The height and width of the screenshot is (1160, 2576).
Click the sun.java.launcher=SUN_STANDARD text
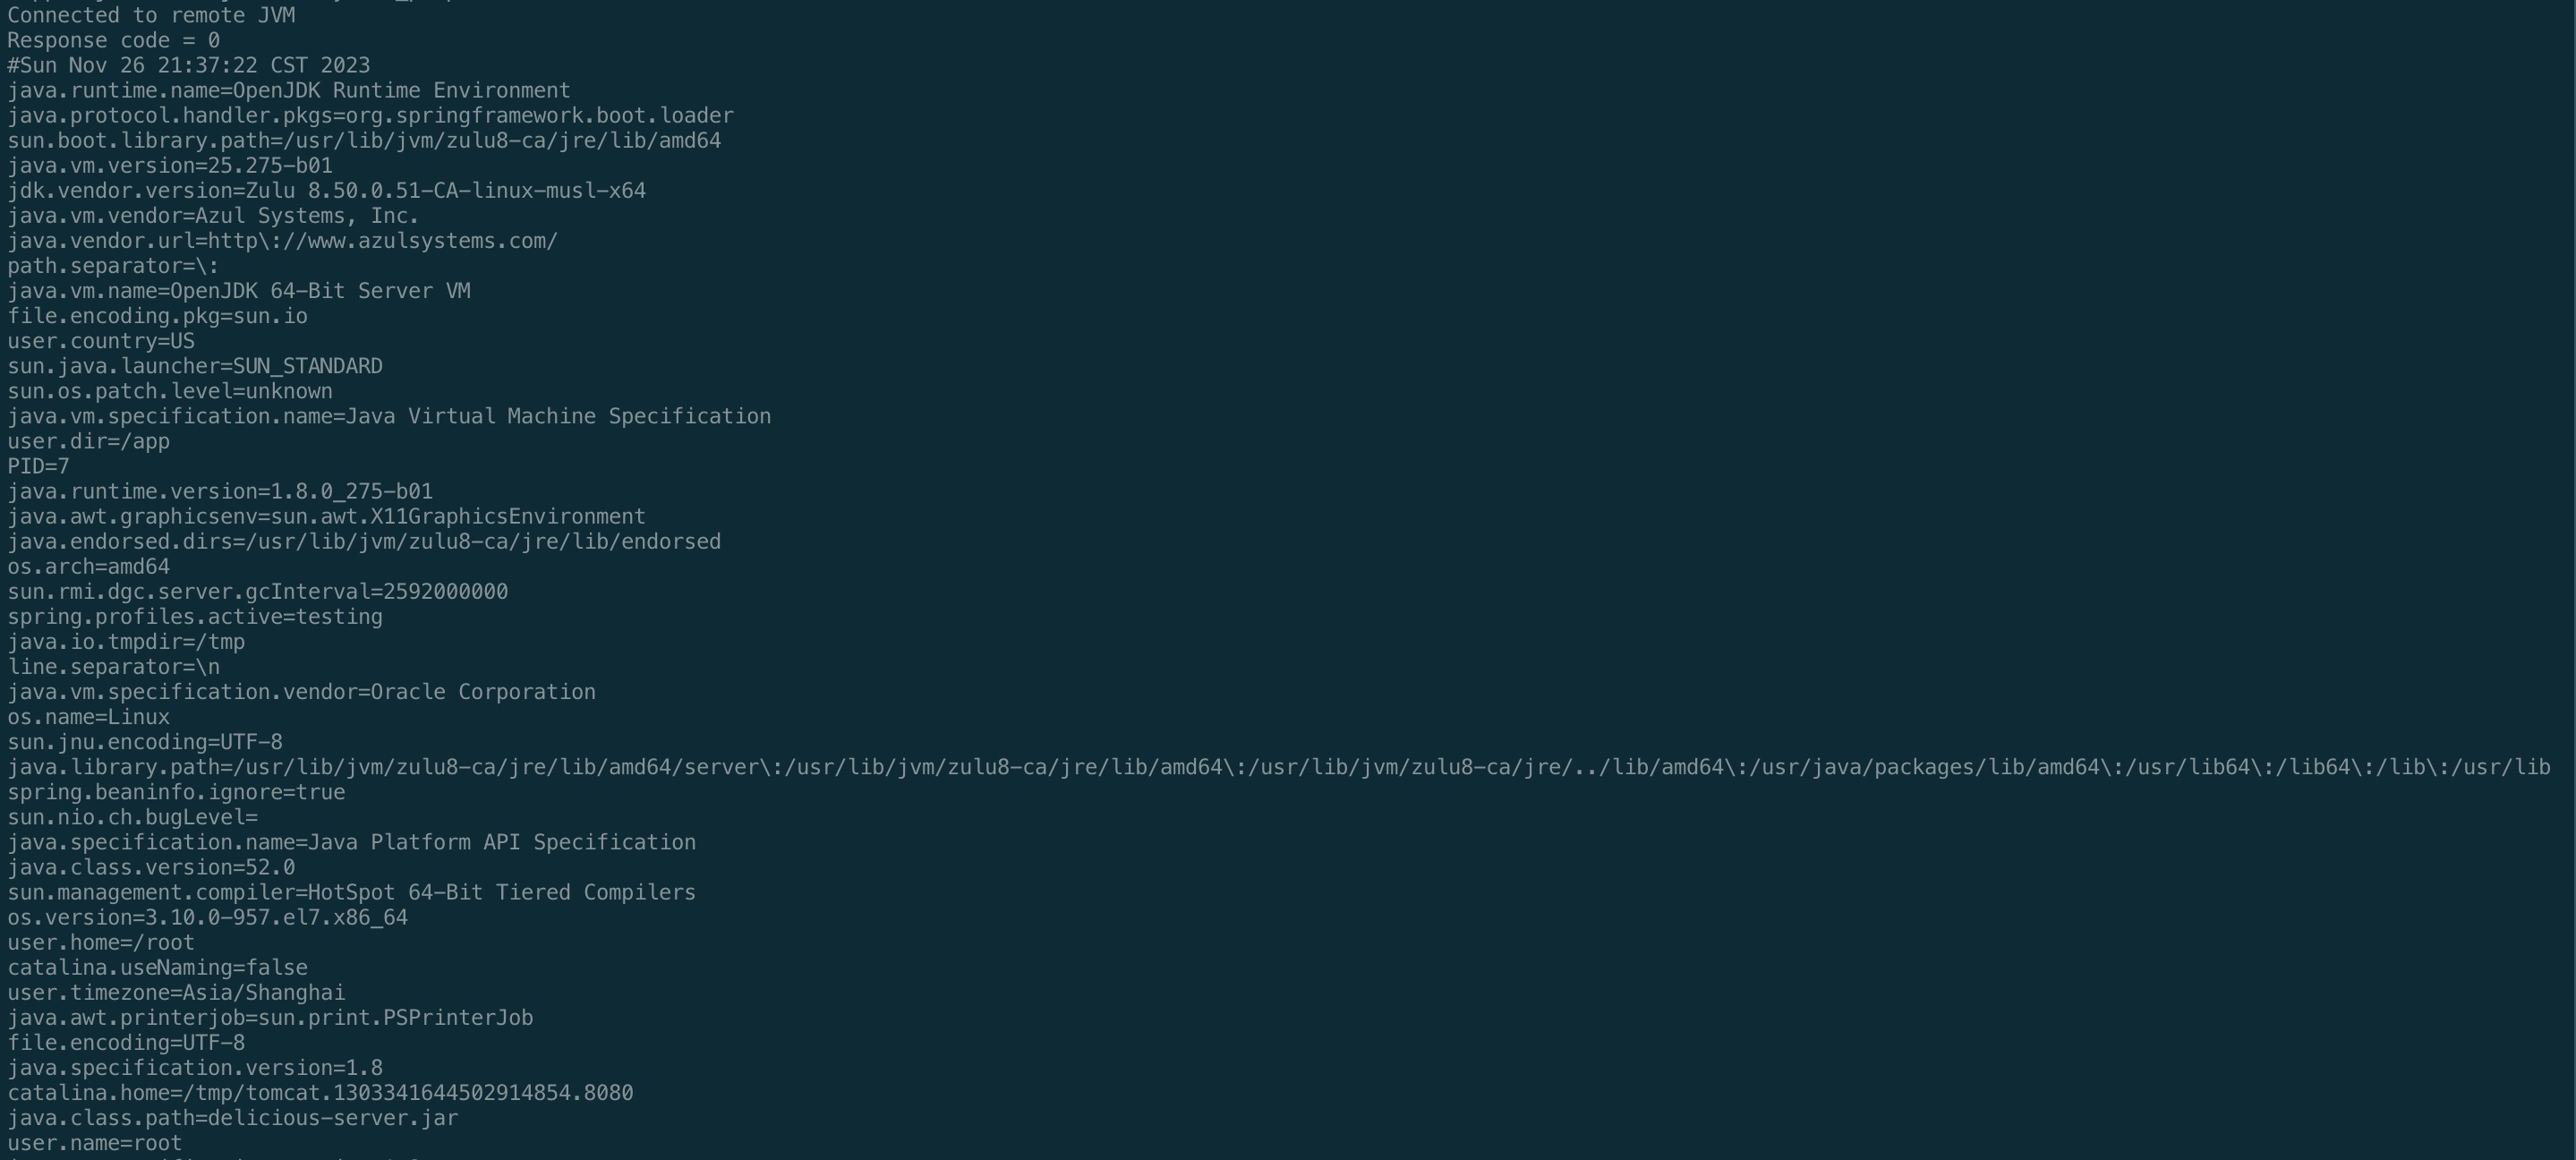point(195,366)
